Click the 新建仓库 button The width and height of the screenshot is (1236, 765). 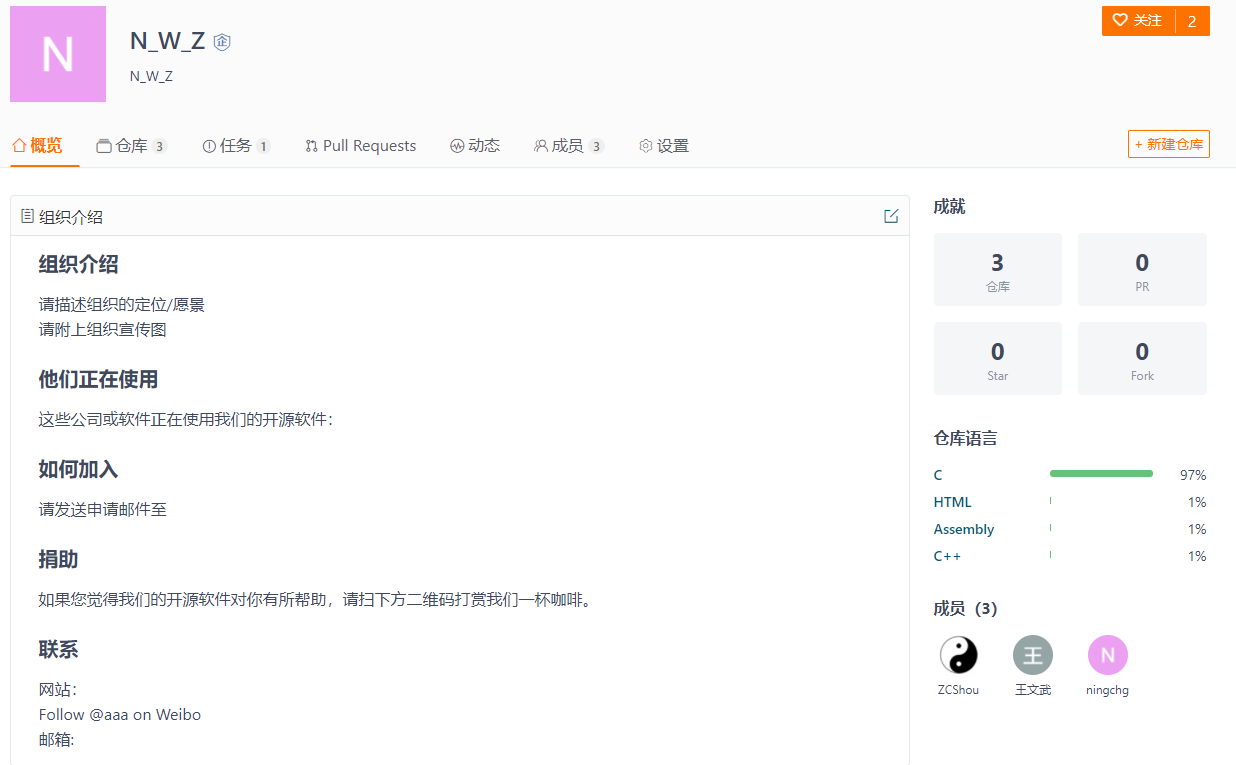pyautogui.click(x=1168, y=144)
